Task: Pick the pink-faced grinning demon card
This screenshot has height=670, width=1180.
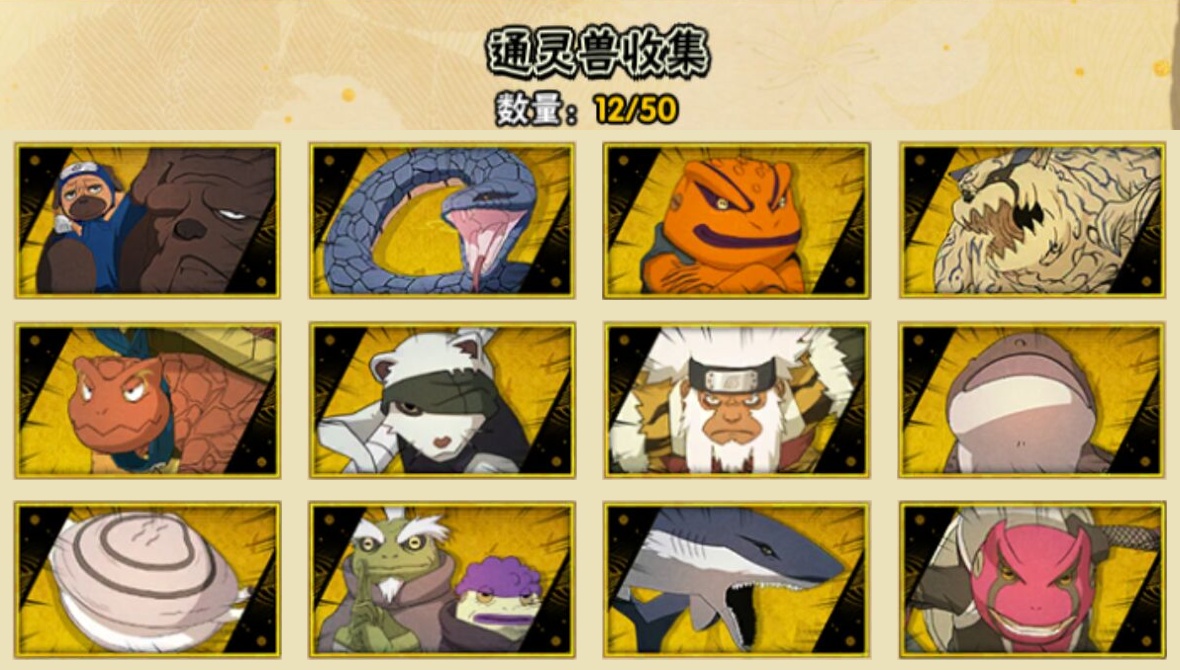Action: (1032, 579)
